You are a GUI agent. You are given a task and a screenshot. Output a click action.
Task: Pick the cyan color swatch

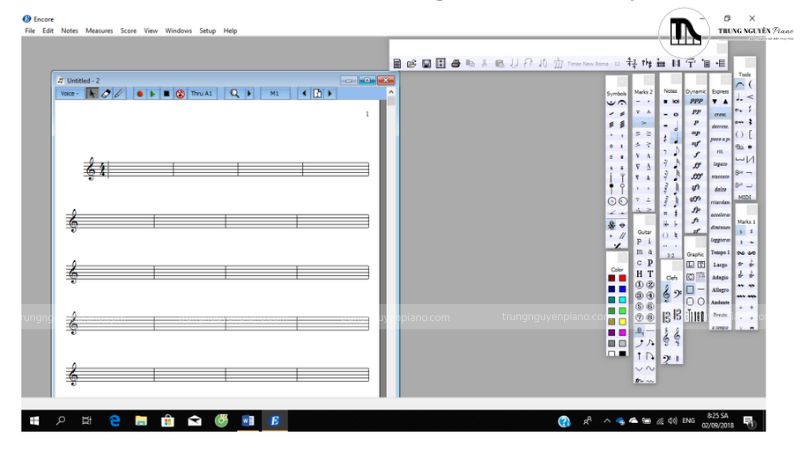click(622, 300)
